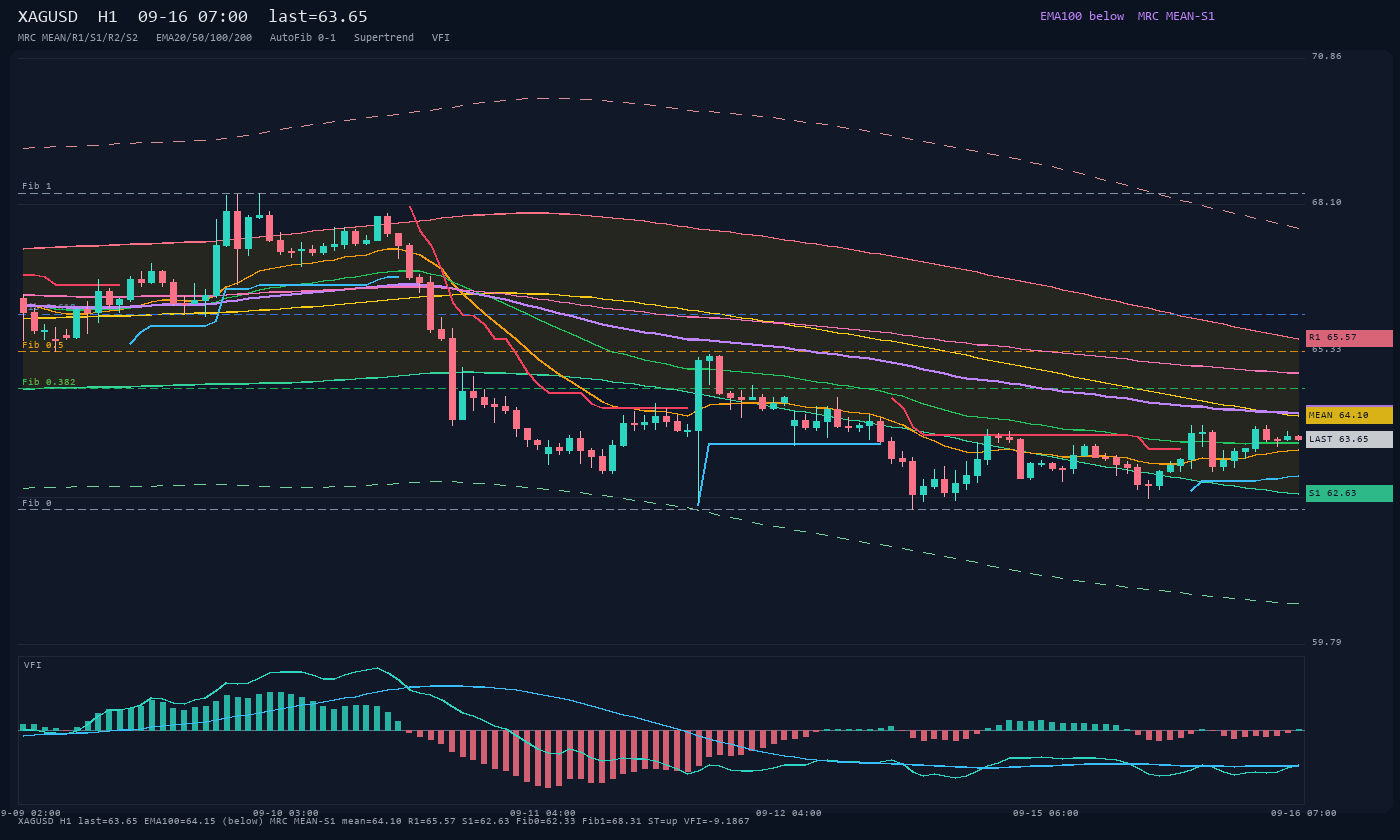Image resolution: width=1400 pixels, height=840 pixels.
Task: Click the 'EMA100 below' signal text
Action: click(1082, 16)
